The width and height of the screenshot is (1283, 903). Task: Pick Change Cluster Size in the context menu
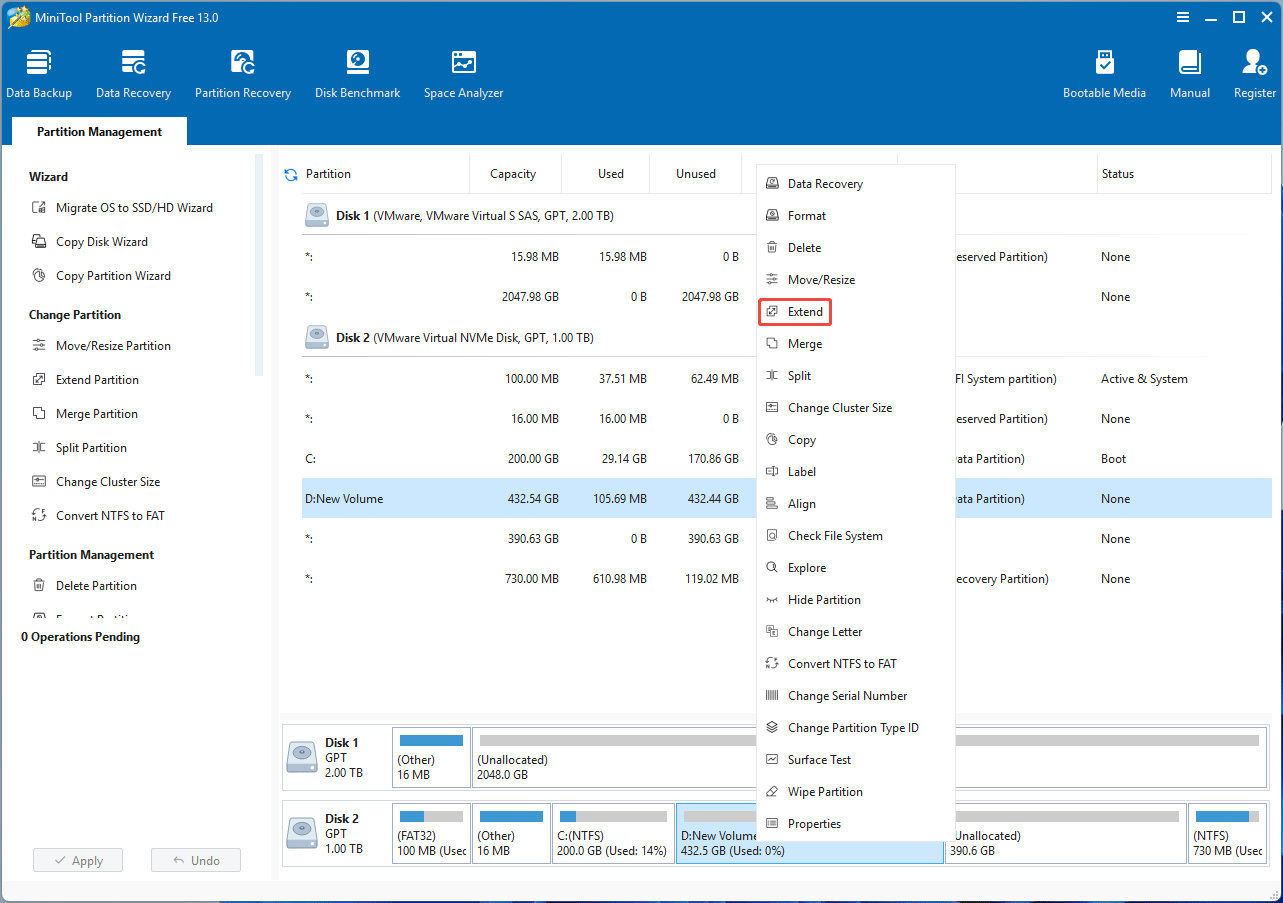839,408
